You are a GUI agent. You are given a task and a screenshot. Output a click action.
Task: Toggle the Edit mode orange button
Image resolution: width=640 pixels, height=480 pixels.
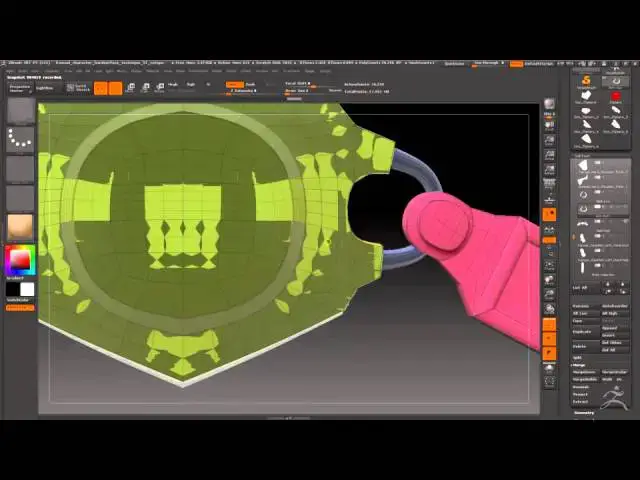tap(100, 88)
